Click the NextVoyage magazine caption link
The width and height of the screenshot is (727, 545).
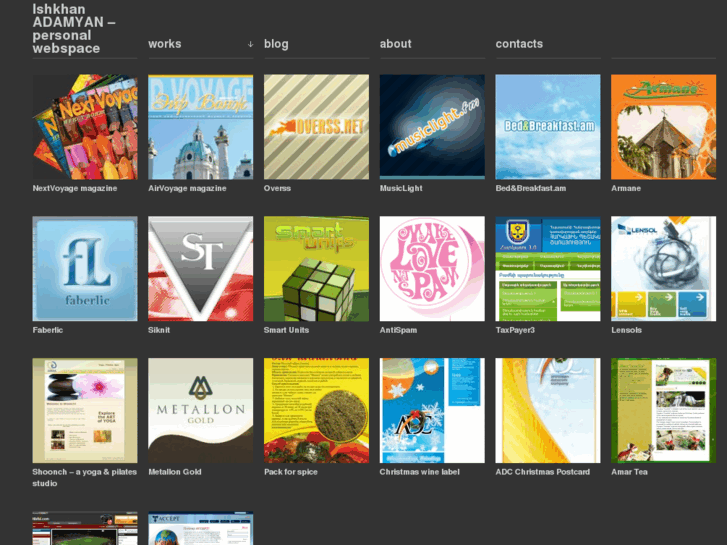point(75,188)
